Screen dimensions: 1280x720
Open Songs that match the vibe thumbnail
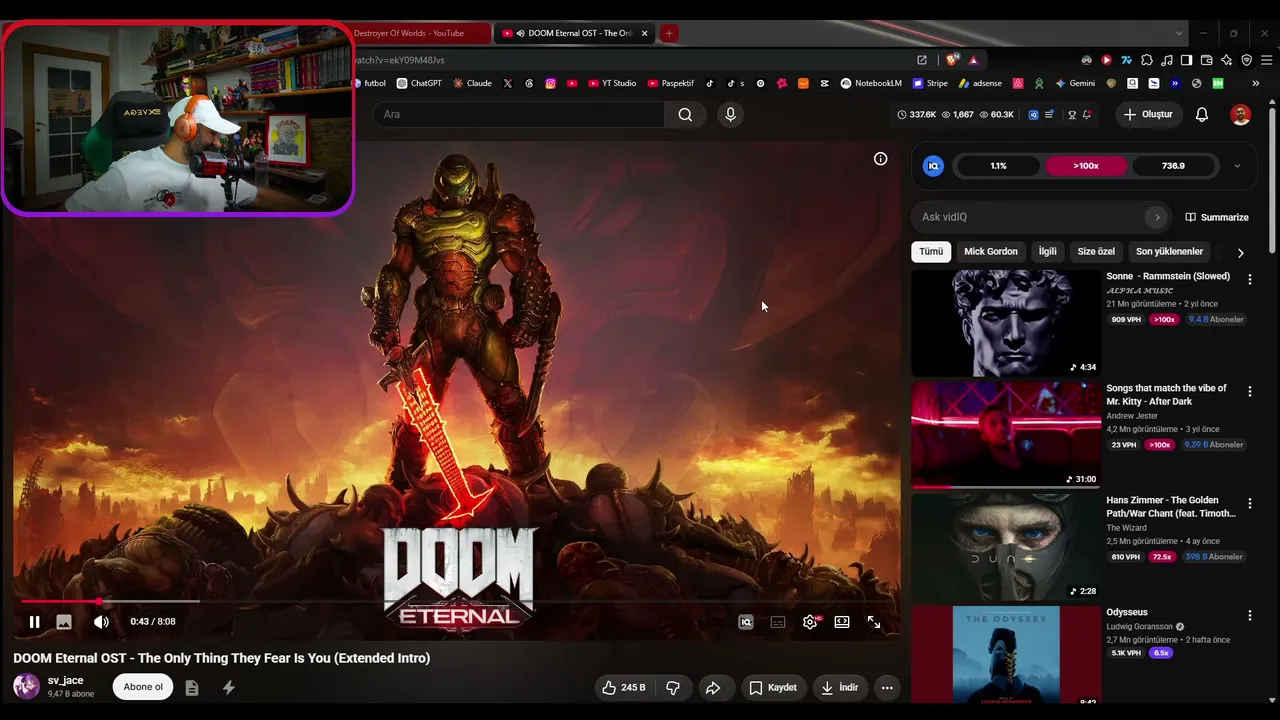pos(1006,435)
